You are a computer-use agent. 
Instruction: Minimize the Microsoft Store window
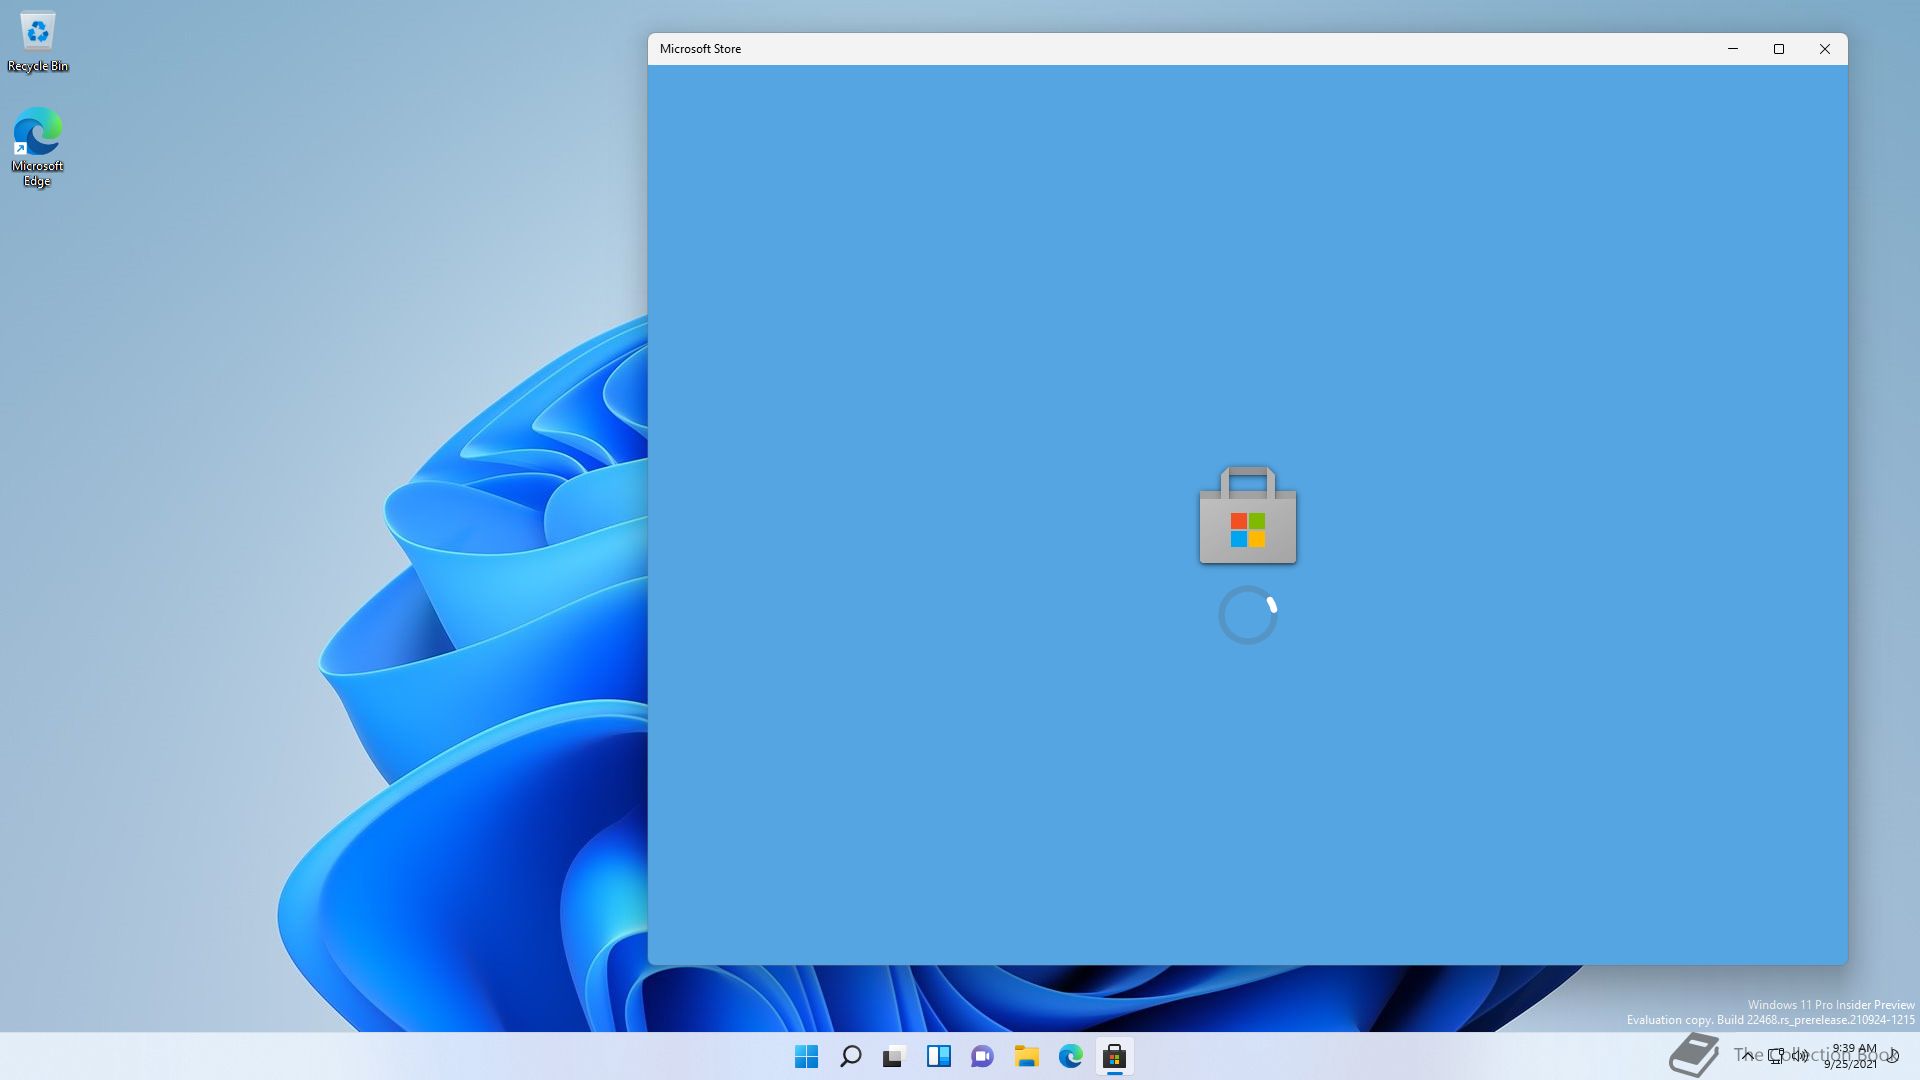1733,49
